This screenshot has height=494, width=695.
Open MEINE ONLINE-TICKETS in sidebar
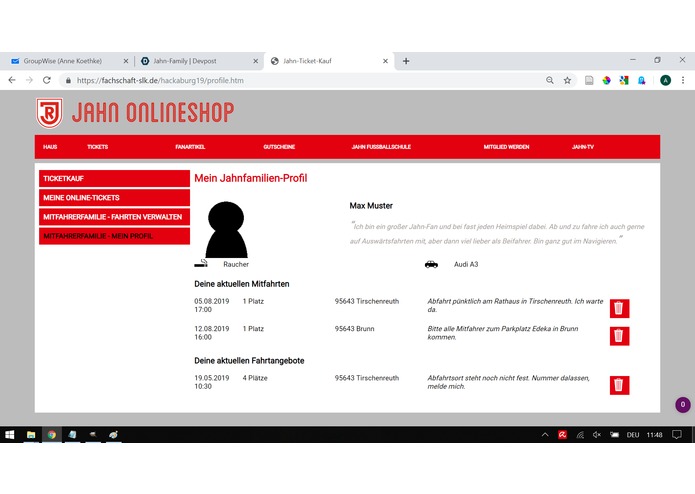coord(114,198)
